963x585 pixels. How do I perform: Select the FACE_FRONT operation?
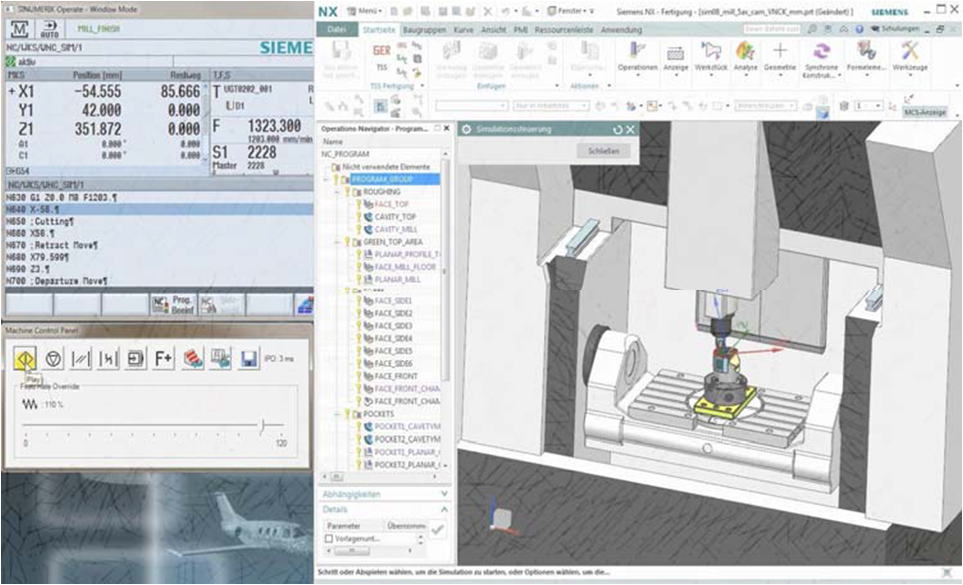tap(396, 376)
